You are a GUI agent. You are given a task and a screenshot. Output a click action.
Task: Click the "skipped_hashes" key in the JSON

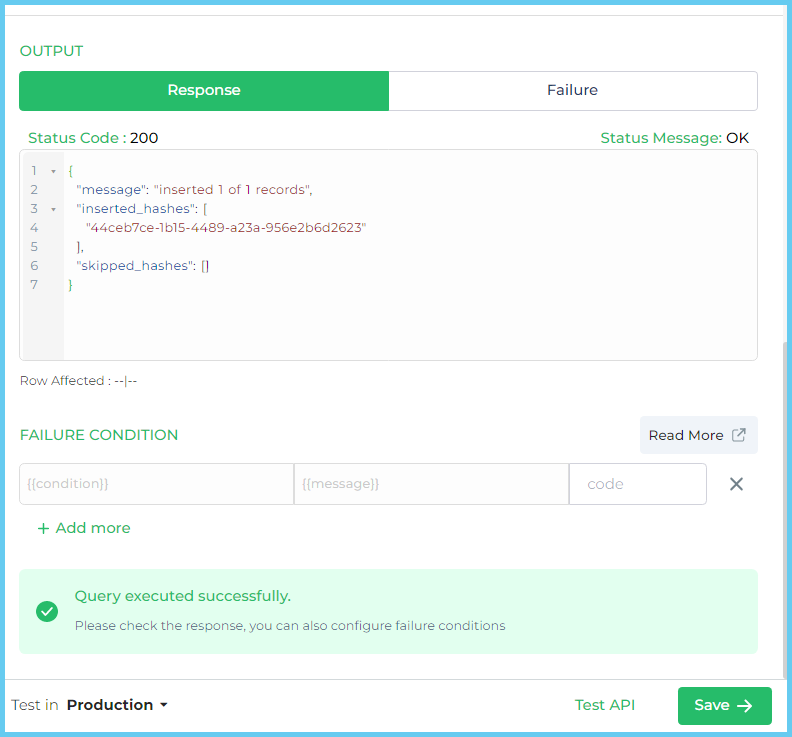[134, 266]
